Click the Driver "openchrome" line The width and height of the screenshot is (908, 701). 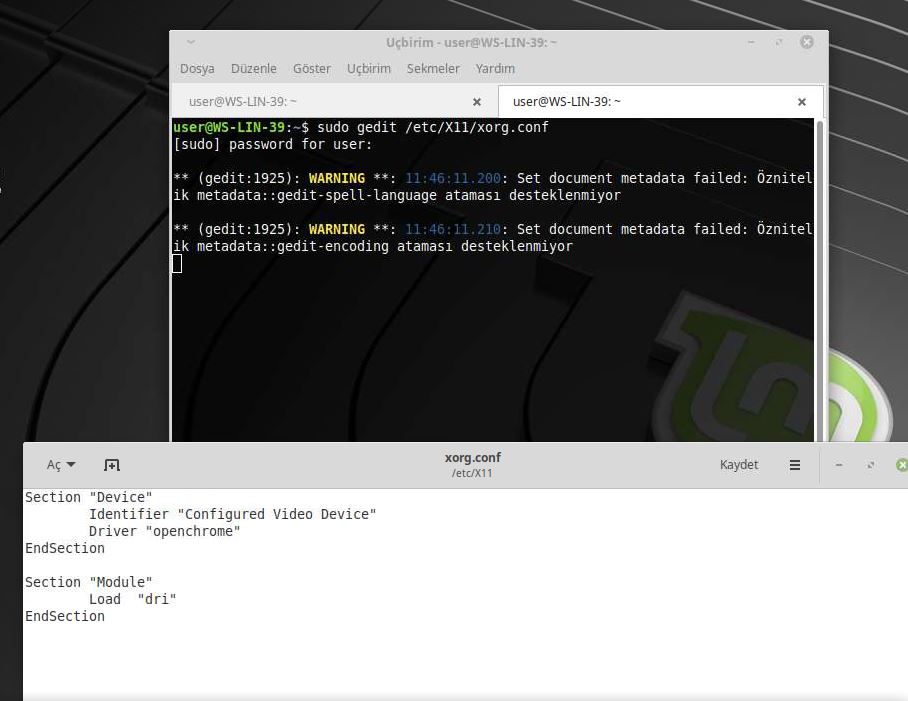tap(164, 531)
